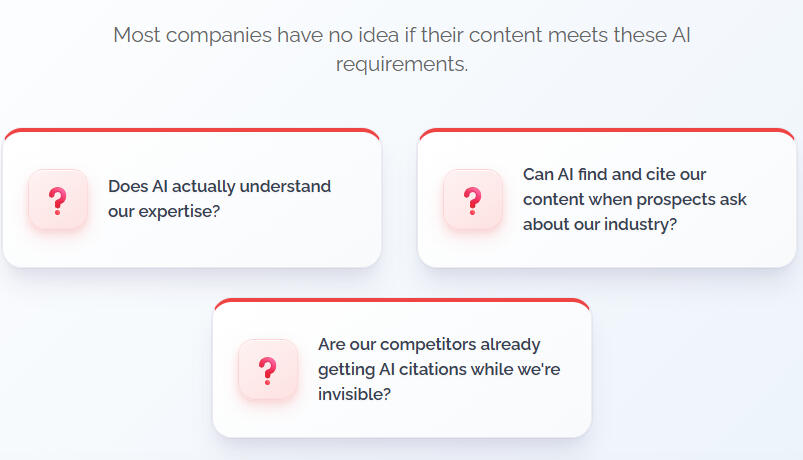Click the 'our expertise?' line of text
Image resolution: width=803 pixels, height=460 pixels.
pos(164,212)
